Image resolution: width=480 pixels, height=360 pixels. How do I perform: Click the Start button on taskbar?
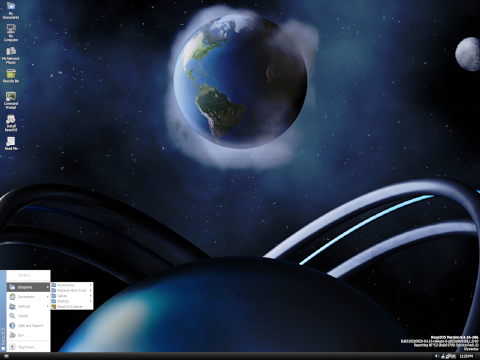(x=6, y=356)
